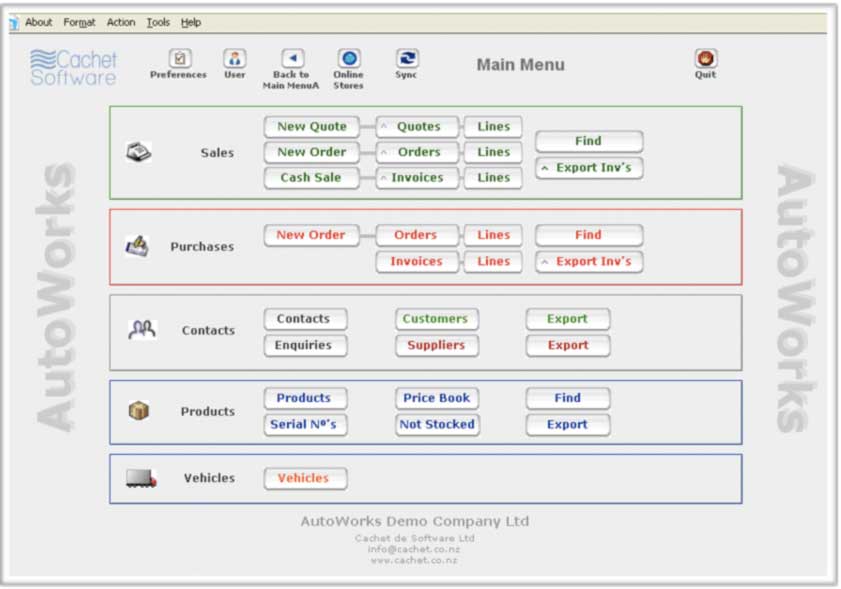
Task: Open Lines next to Sales Invoices
Action: (x=493, y=178)
